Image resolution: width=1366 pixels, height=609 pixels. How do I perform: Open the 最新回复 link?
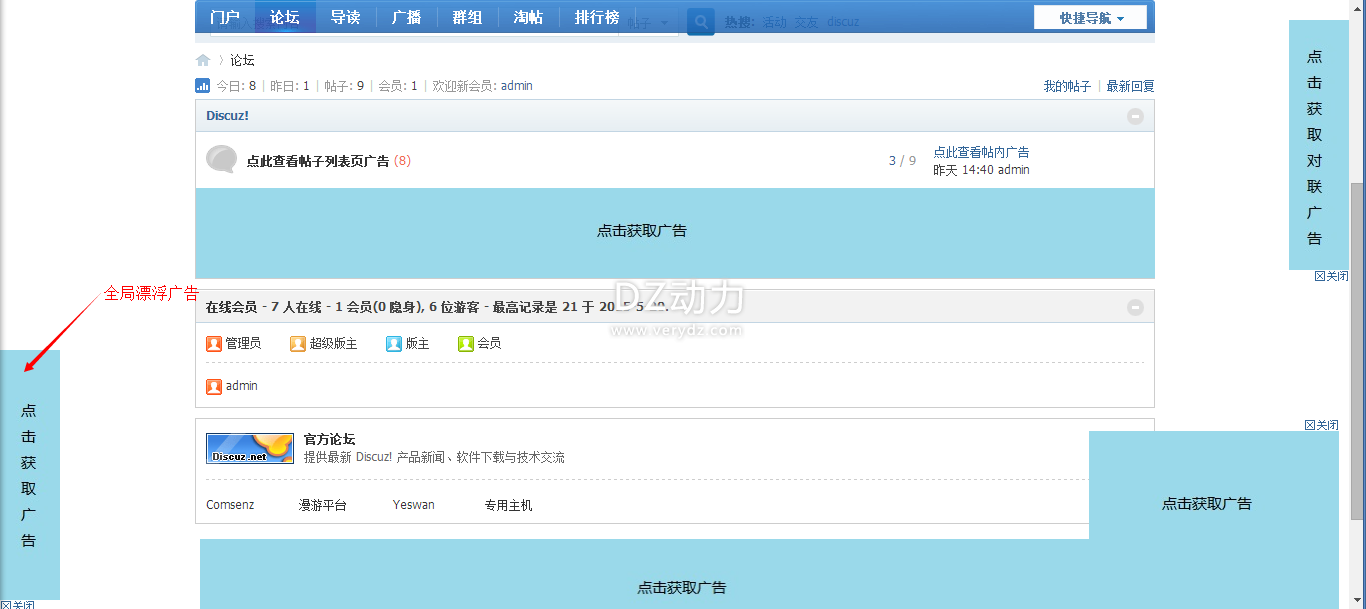tap(1130, 86)
